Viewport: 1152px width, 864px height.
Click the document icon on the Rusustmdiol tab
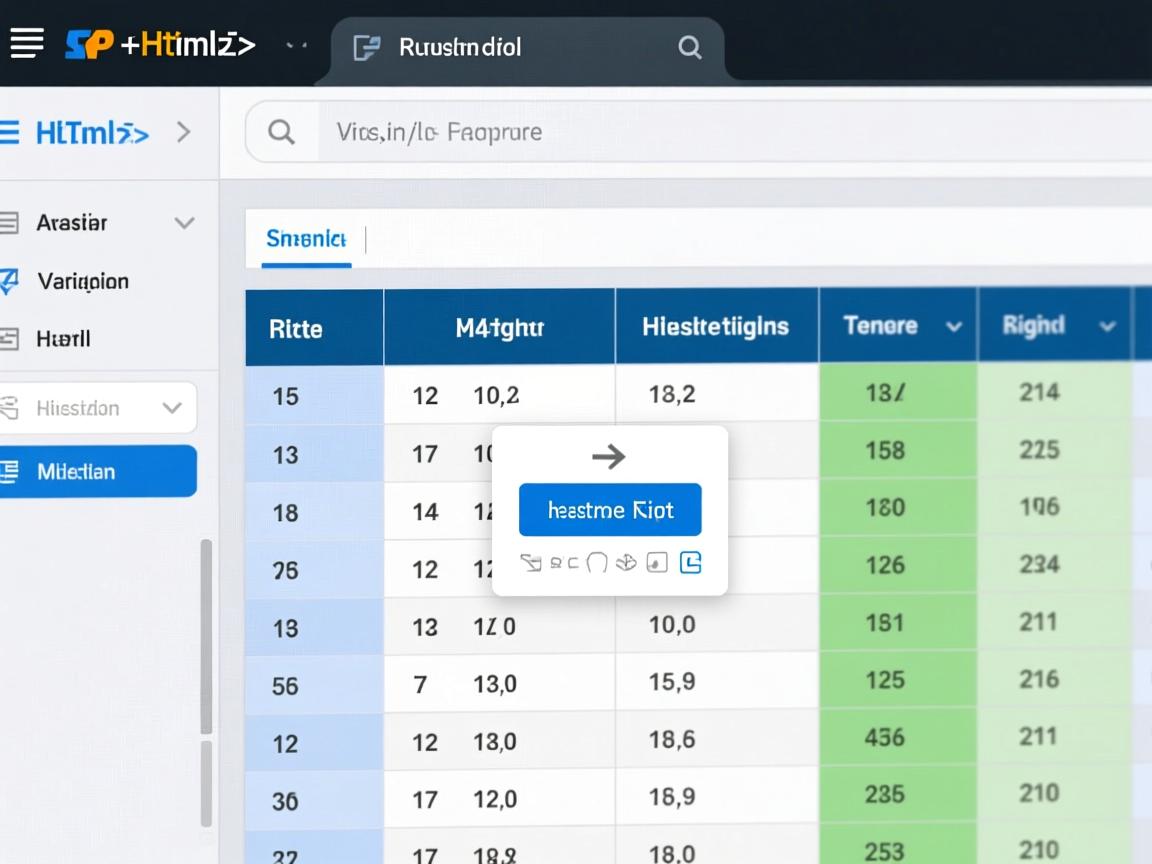point(367,47)
